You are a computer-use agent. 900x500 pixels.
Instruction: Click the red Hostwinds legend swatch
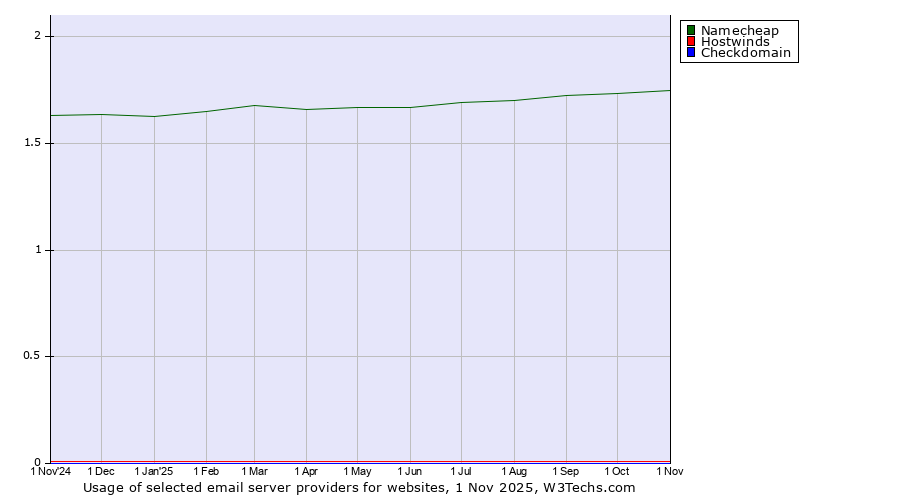690,42
